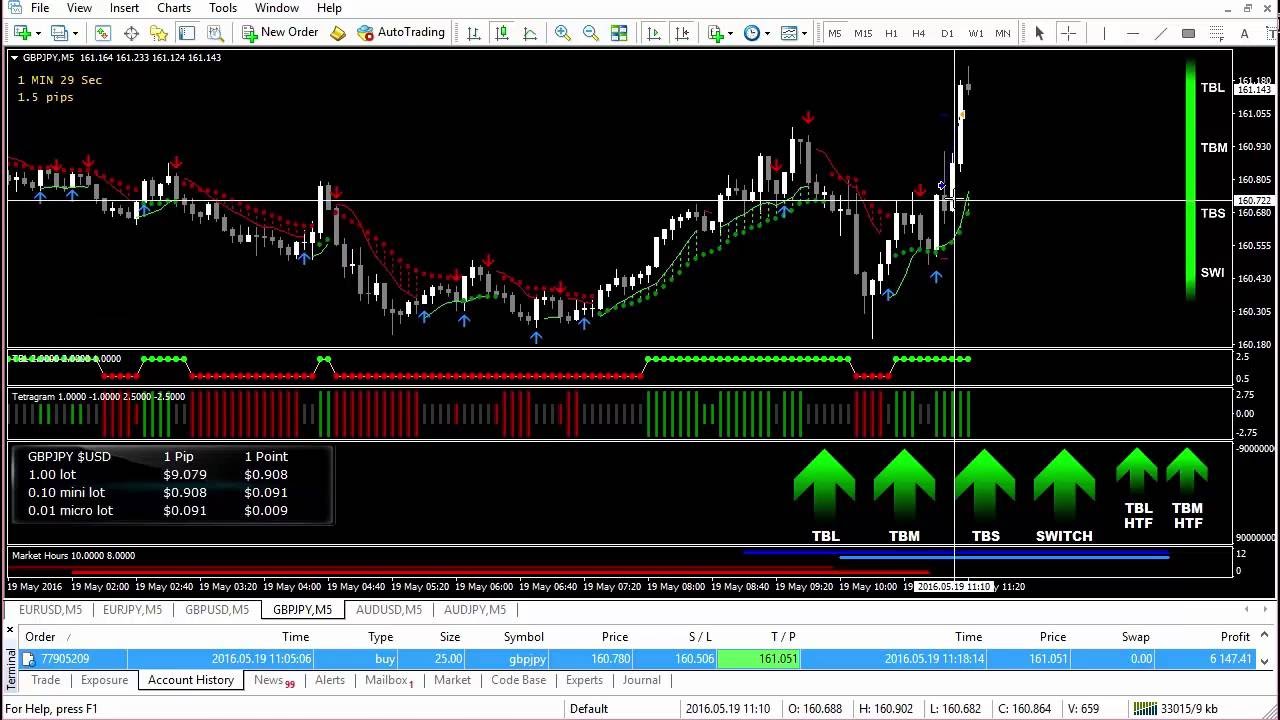The width and height of the screenshot is (1280, 720).
Task: Click the AutoTrading button
Action: point(401,33)
